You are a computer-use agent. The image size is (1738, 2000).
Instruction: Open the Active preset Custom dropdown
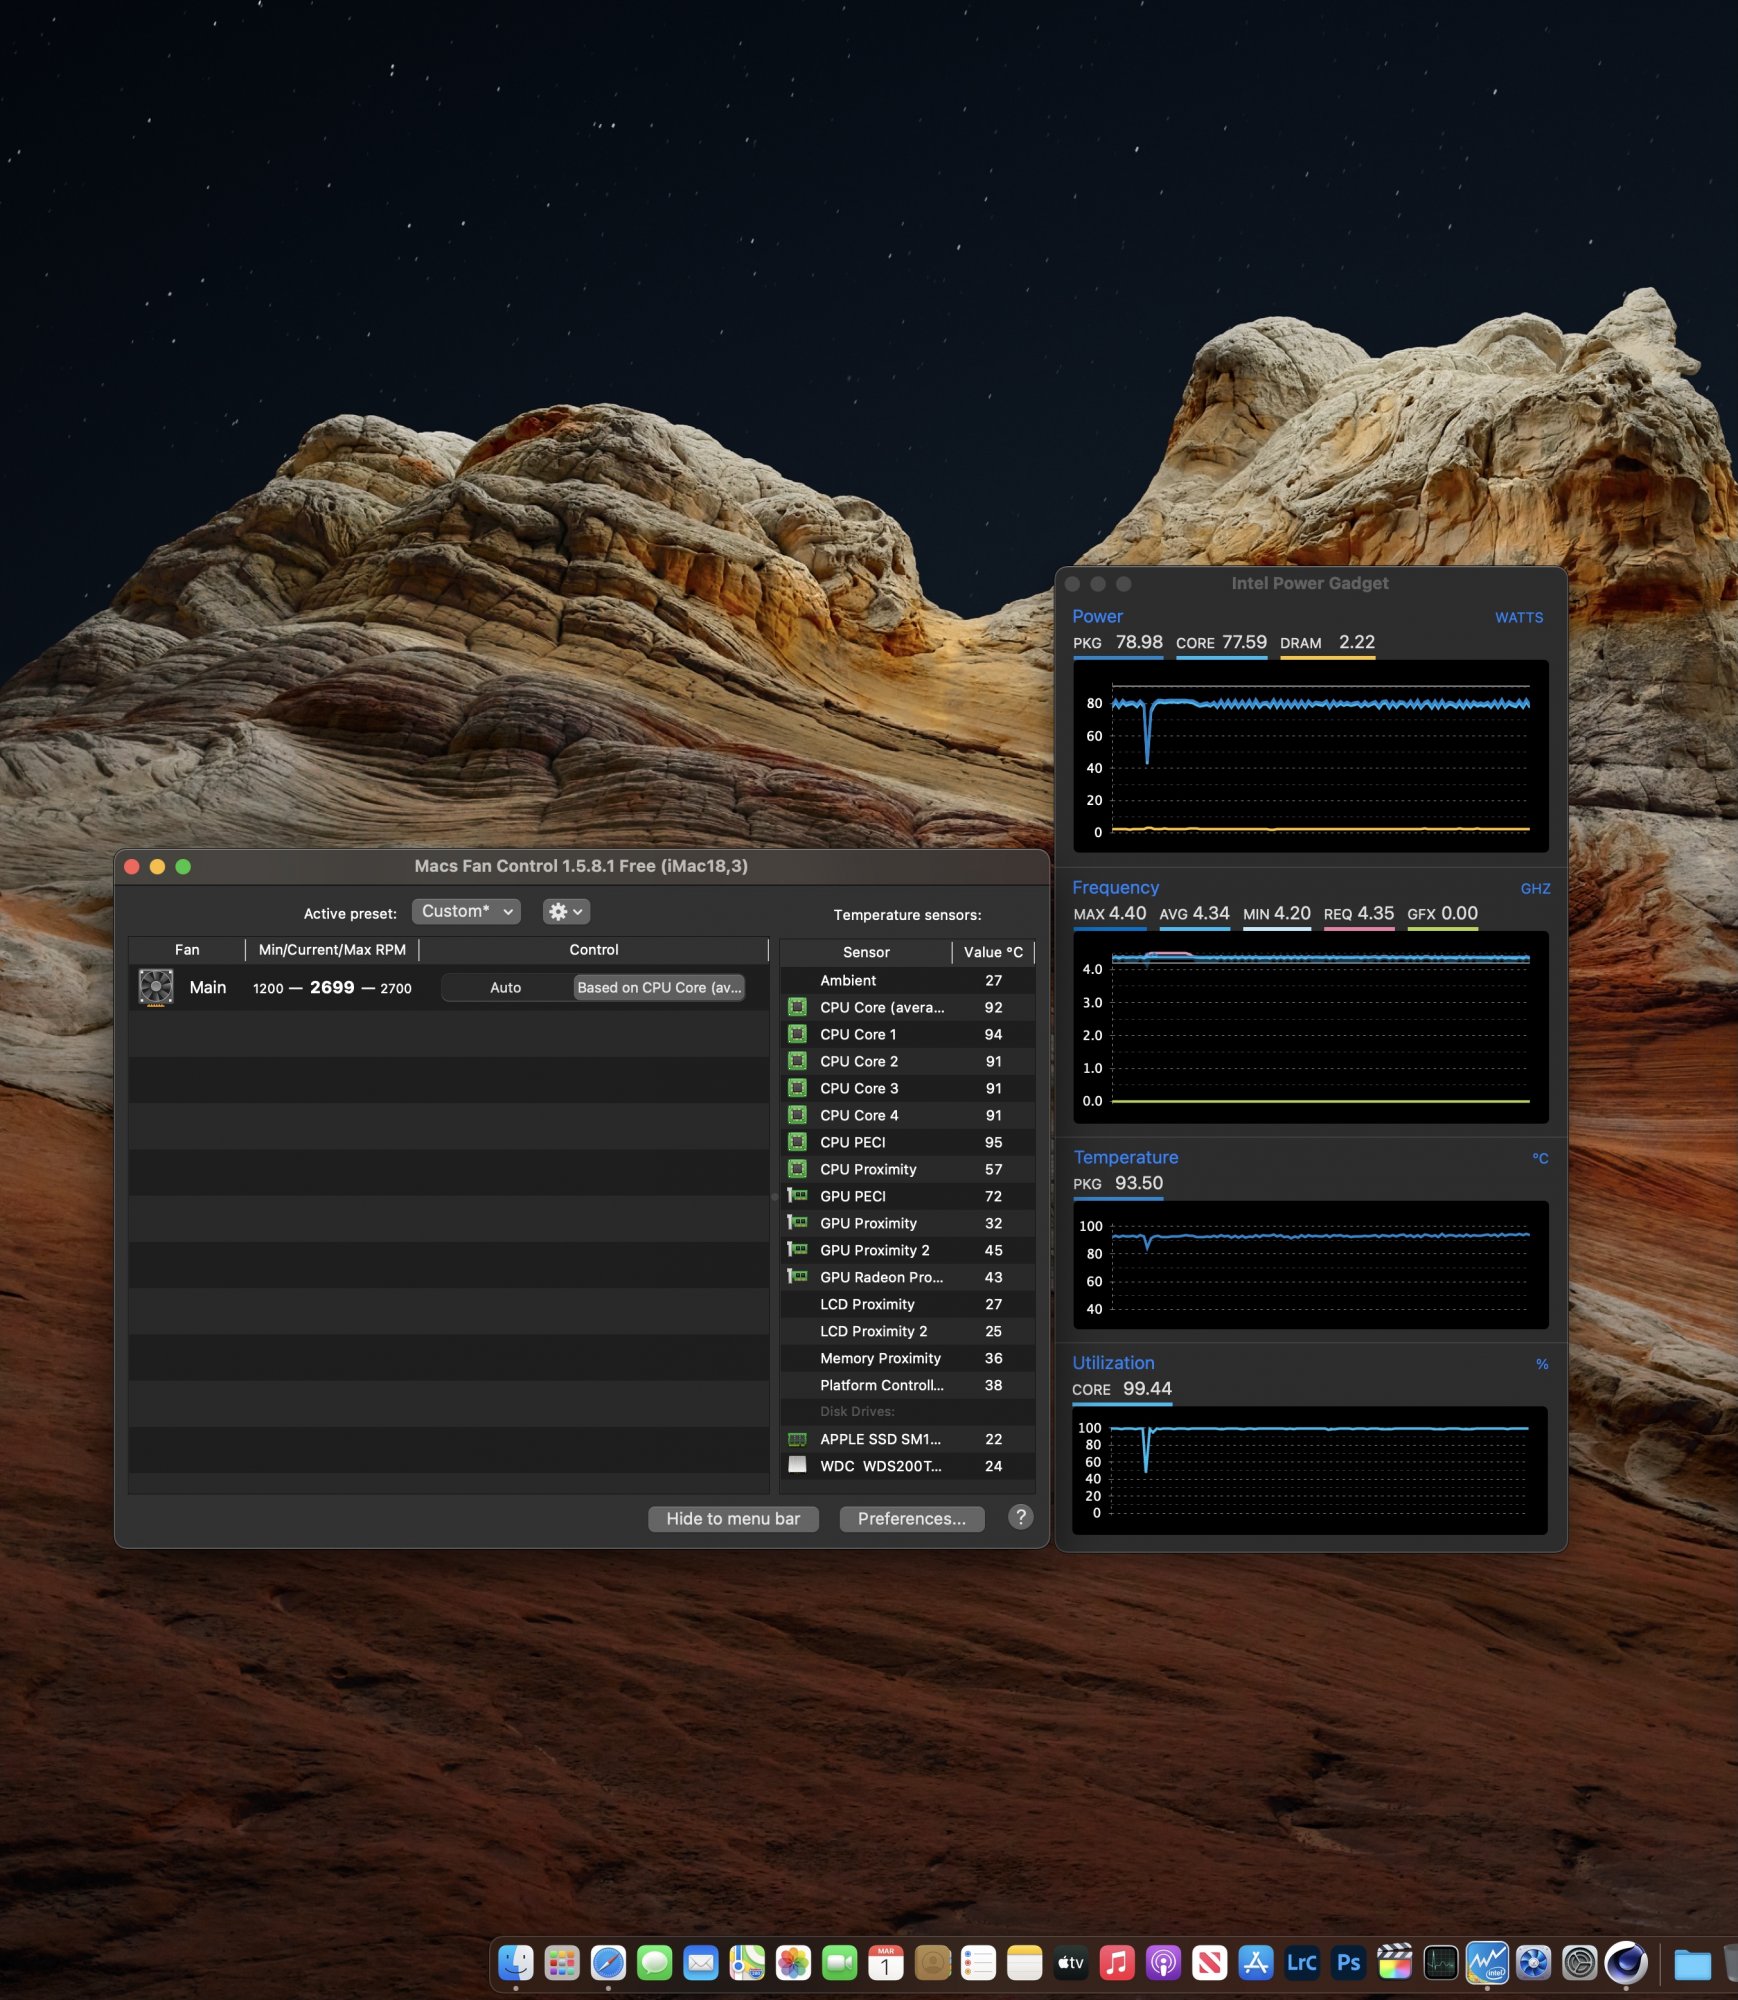click(466, 911)
